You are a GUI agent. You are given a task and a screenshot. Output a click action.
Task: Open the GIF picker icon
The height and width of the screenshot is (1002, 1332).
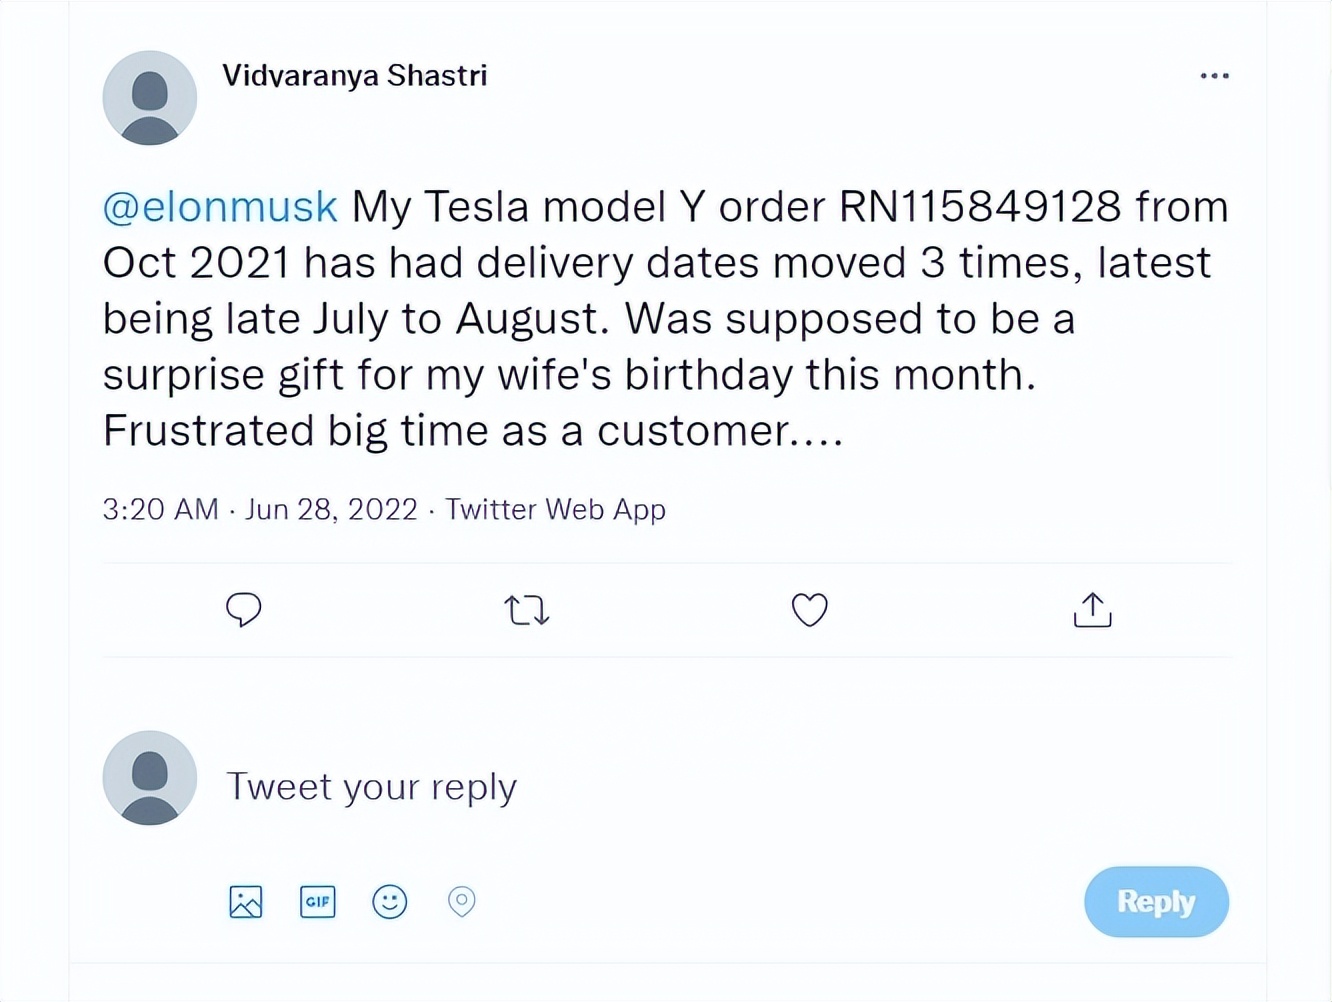point(317,901)
